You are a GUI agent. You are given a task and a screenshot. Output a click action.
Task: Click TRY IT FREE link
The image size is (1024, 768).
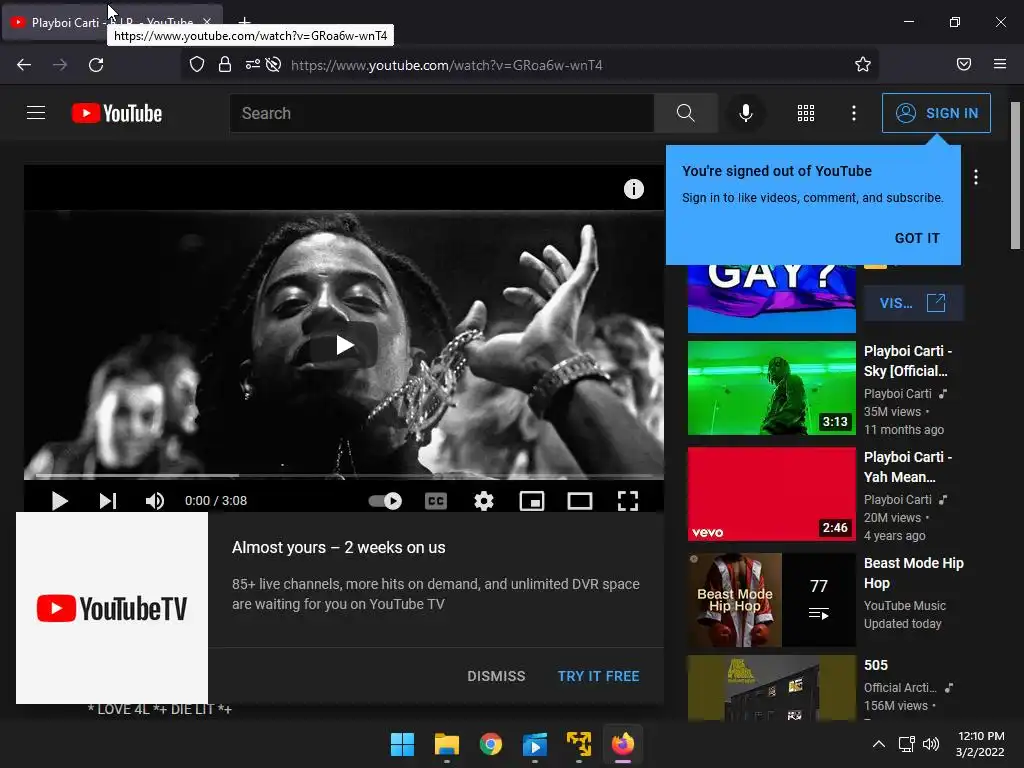[598, 676]
